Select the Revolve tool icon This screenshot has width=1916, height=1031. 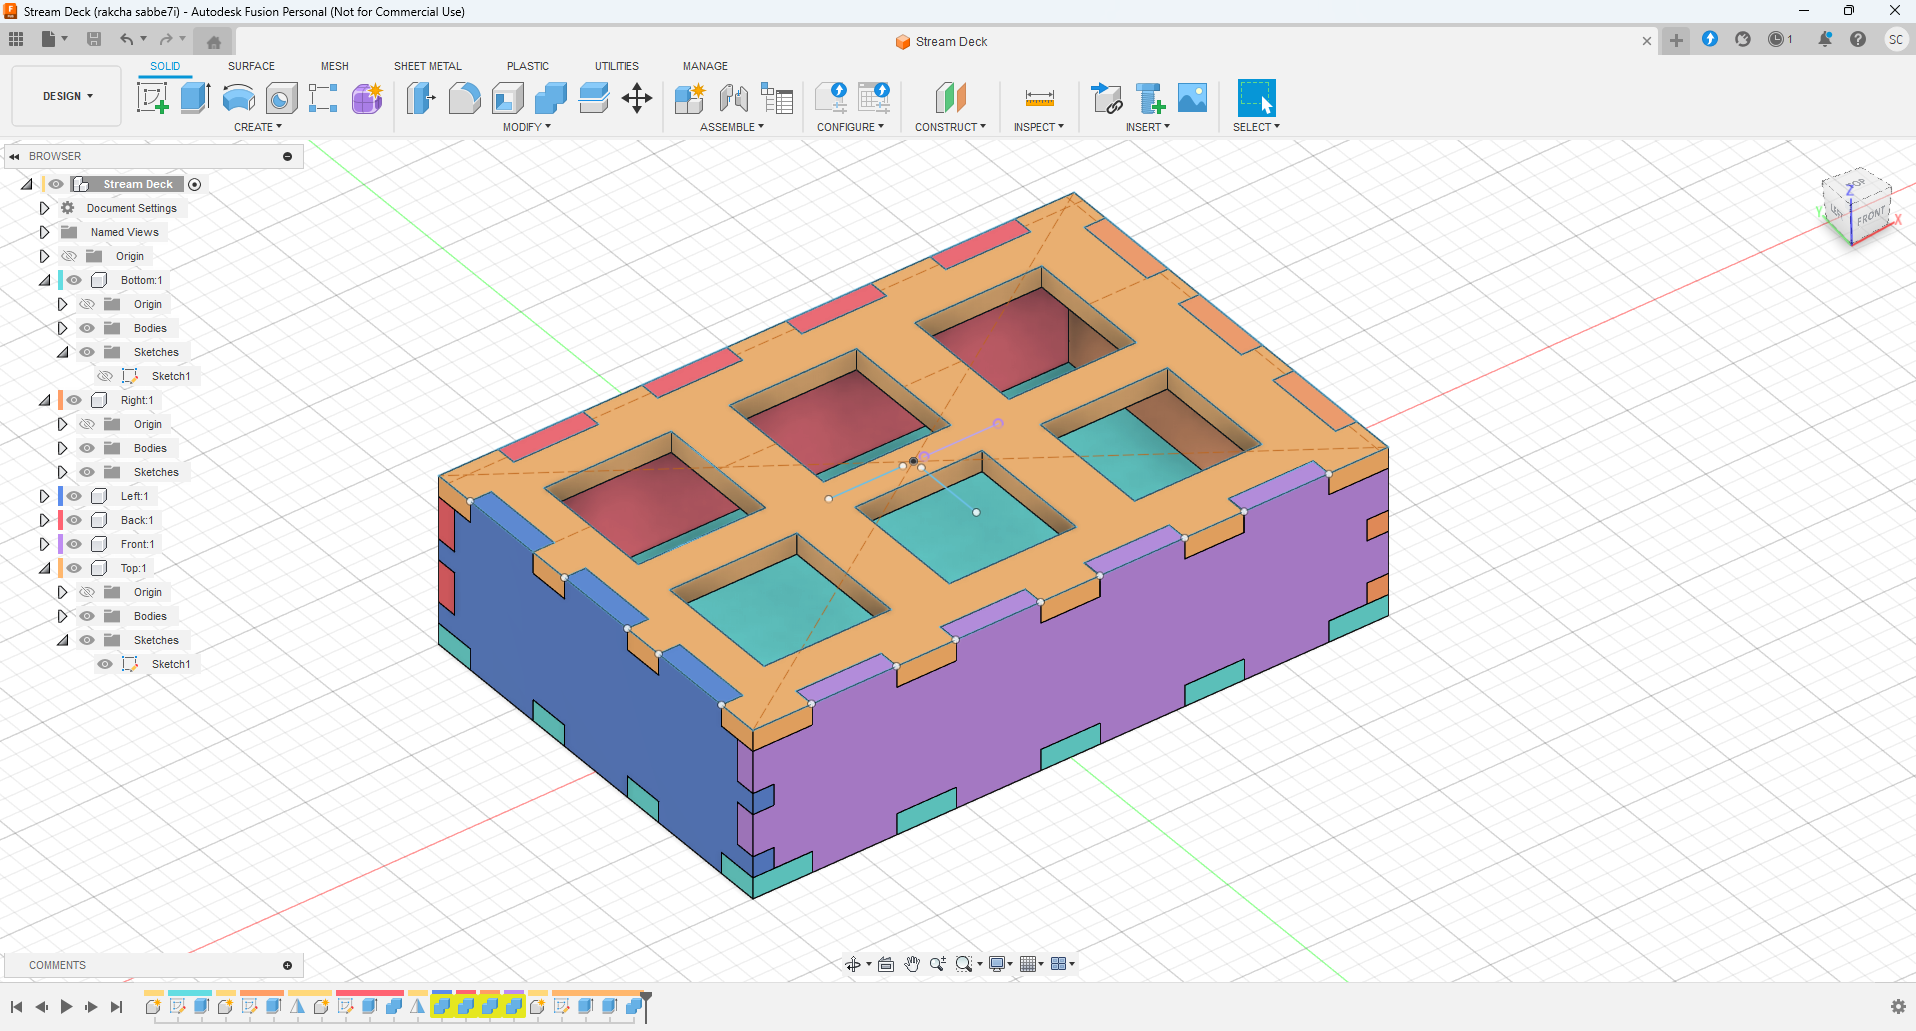coord(238,98)
